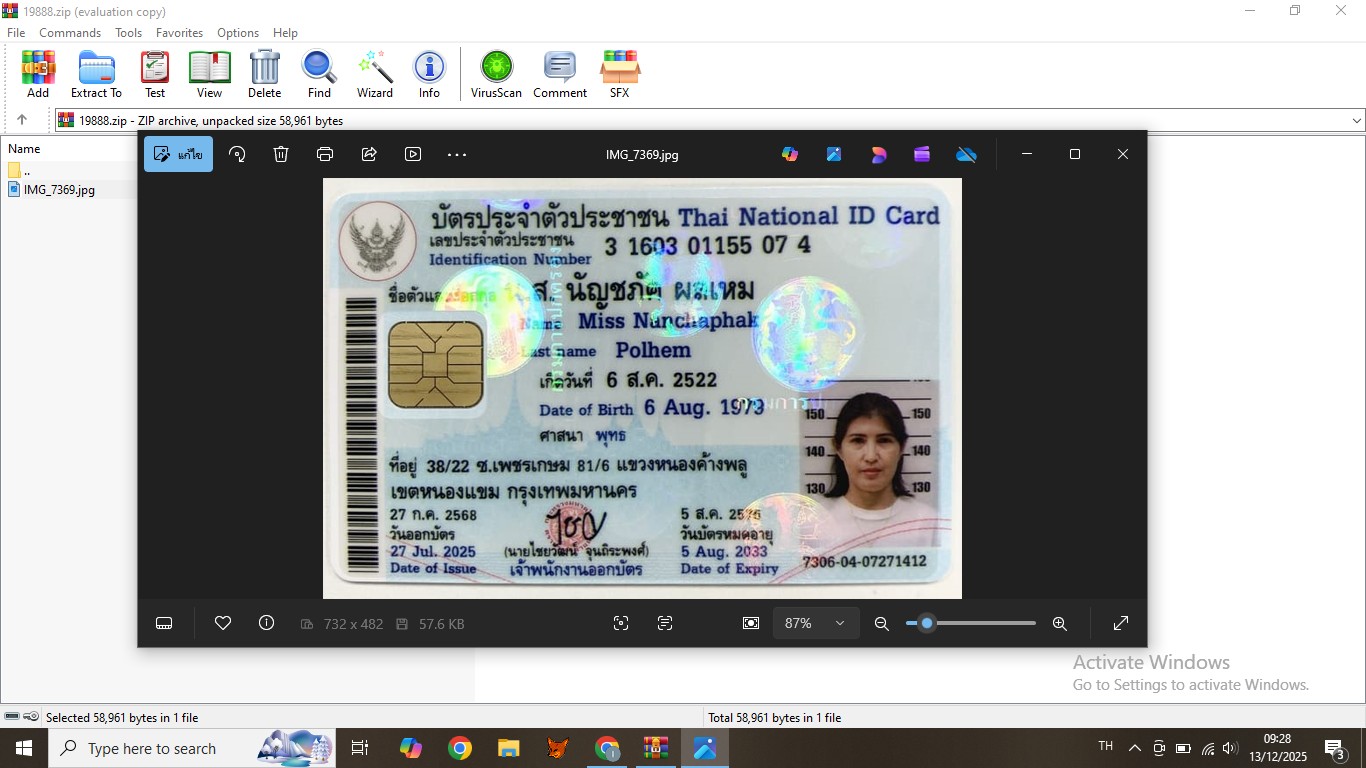The width and height of the screenshot is (1366, 768).
Task: Print the image from Photos toolbar
Action: (325, 154)
